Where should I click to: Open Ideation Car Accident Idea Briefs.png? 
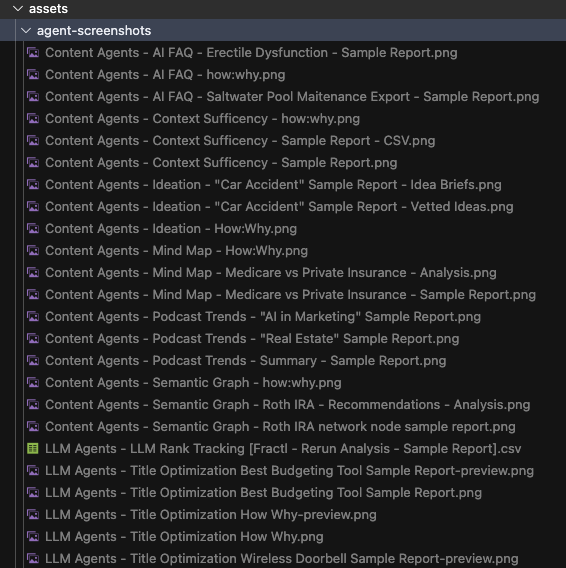(273, 185)
